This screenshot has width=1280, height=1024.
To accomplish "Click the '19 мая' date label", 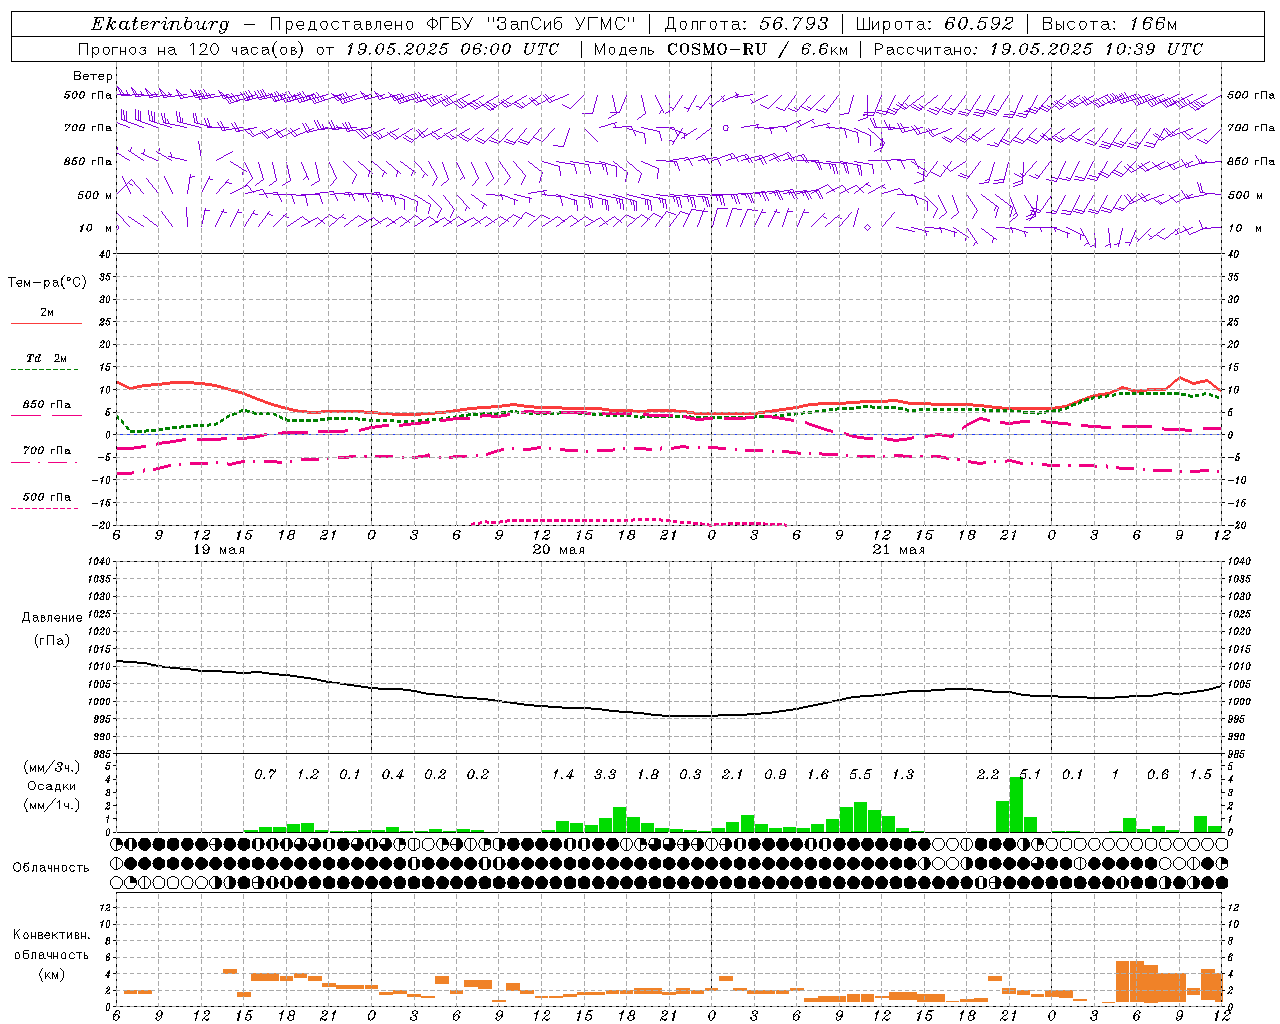I will [x=219, y=550].
